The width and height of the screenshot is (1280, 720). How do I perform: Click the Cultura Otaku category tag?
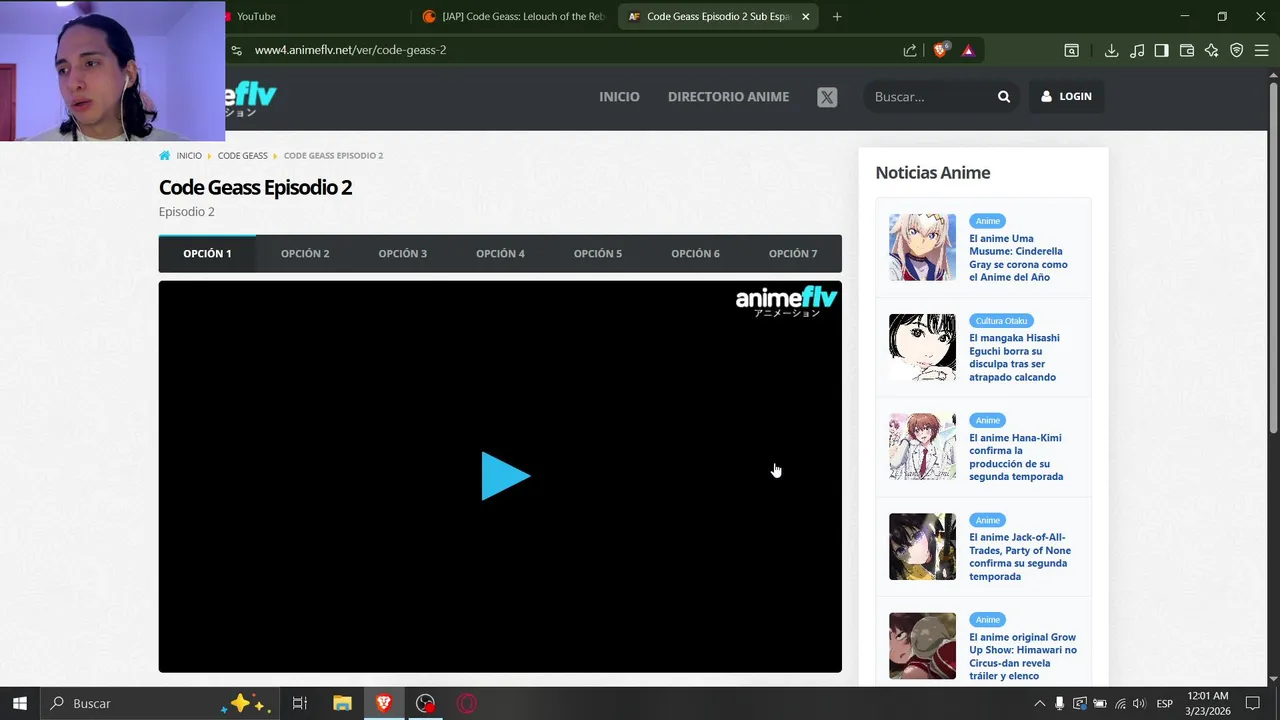[1001, 321]
